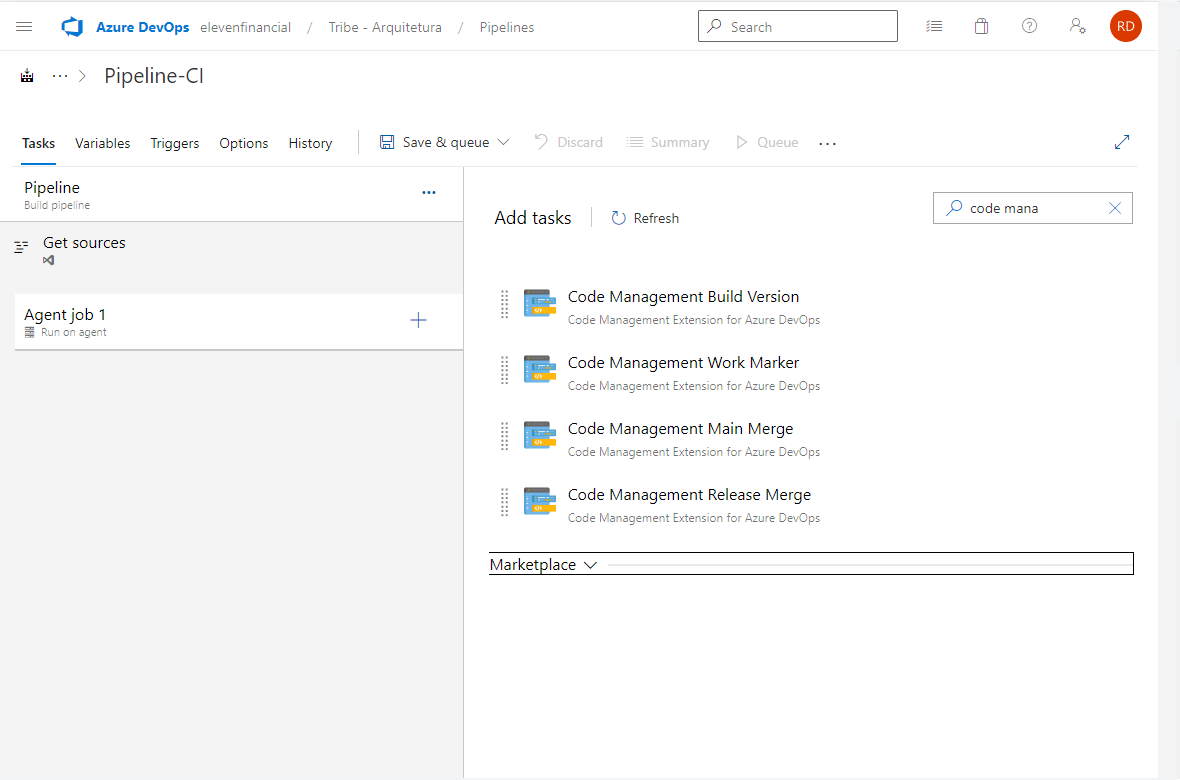The width and height of the screenshot is (1180, 780).
Task: Switch to the Variables tab
Action: pos(102,143)
